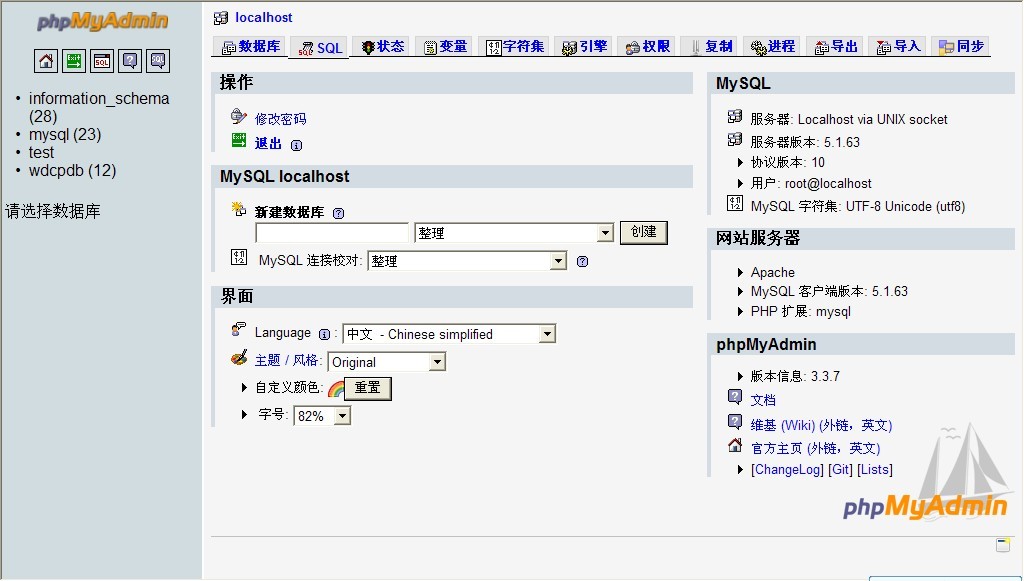Open the new database collation 整理 dropdown
The image size is (1024, 581).
click(514, 233)
